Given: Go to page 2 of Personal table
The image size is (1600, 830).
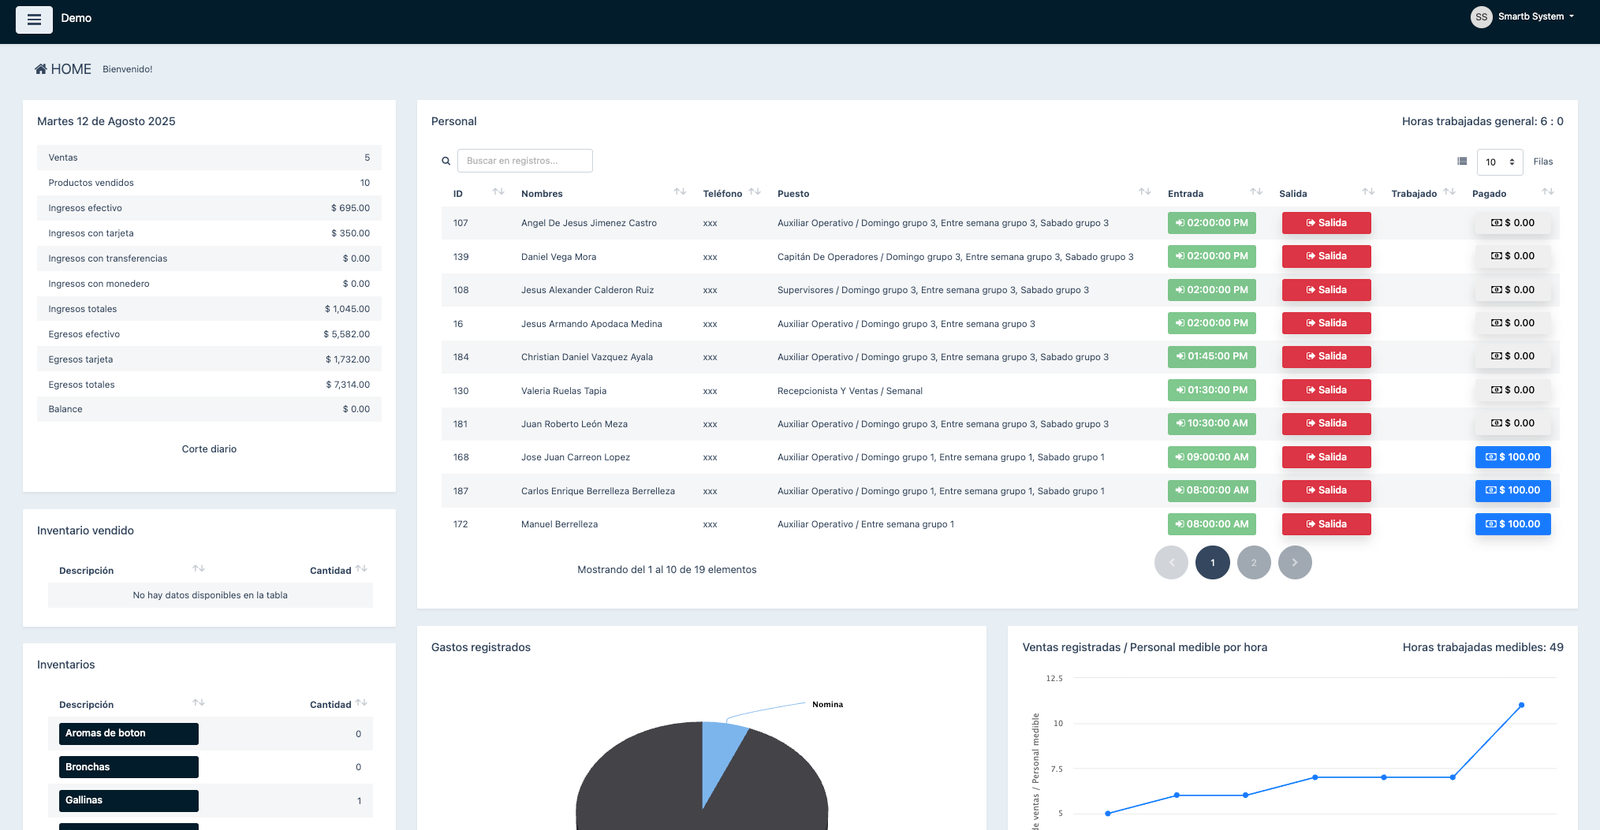Looking at the screenshot, I should (x=1254, y=563).
